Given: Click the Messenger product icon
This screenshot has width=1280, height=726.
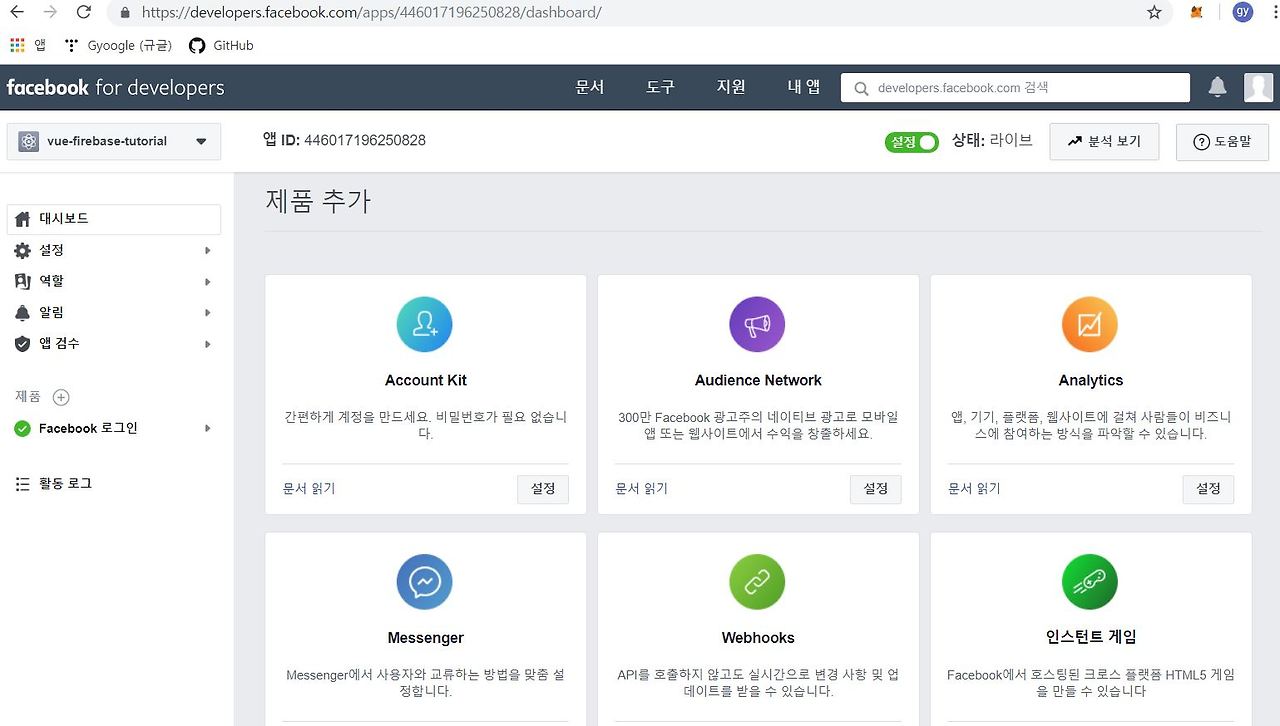Looking at the screenshot, I should 425,582.
